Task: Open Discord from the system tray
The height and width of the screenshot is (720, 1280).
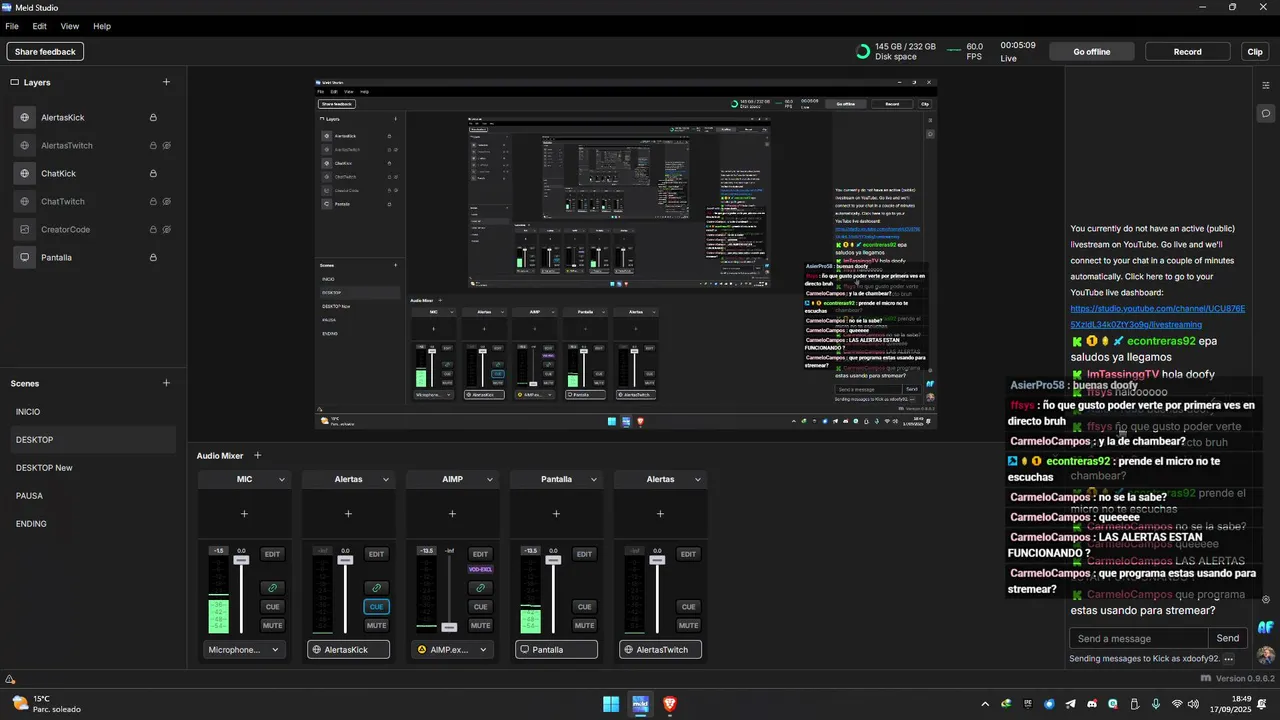Action: [1092, 704]
